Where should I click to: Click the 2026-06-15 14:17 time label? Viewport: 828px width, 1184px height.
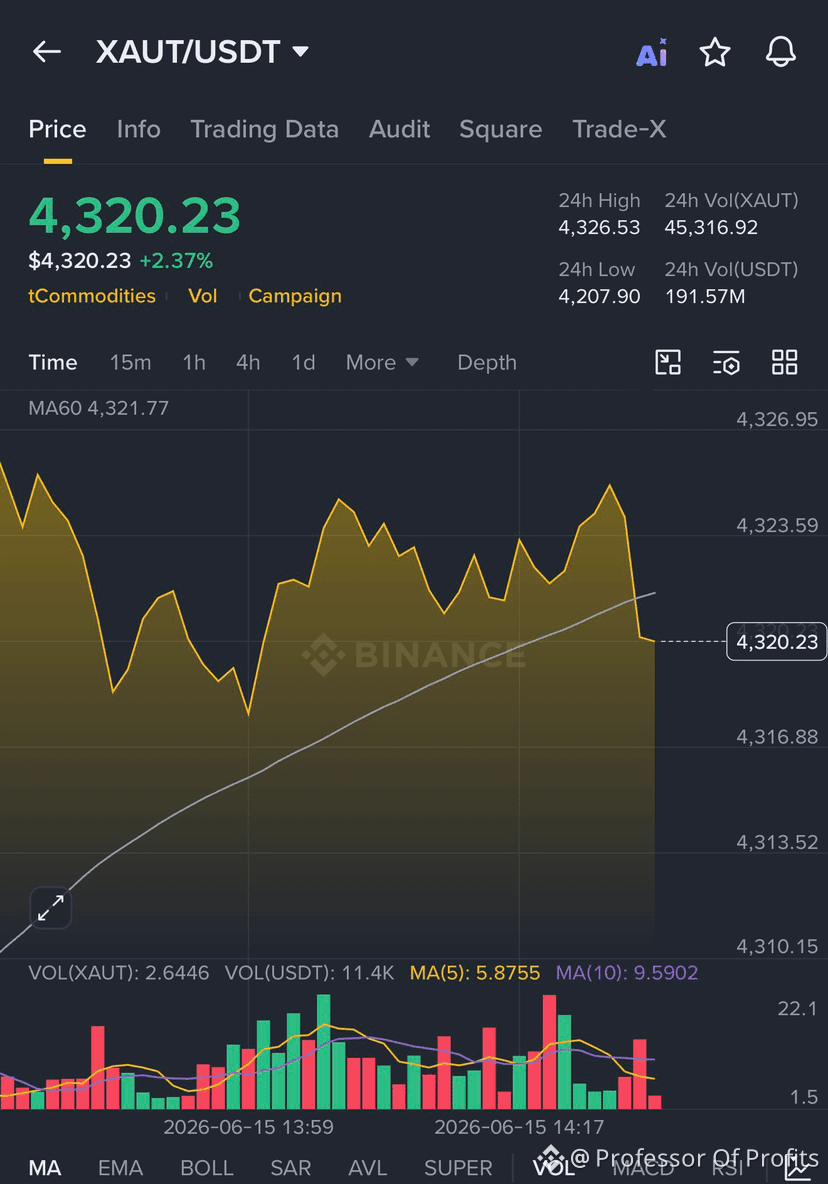coord(519,1127)
